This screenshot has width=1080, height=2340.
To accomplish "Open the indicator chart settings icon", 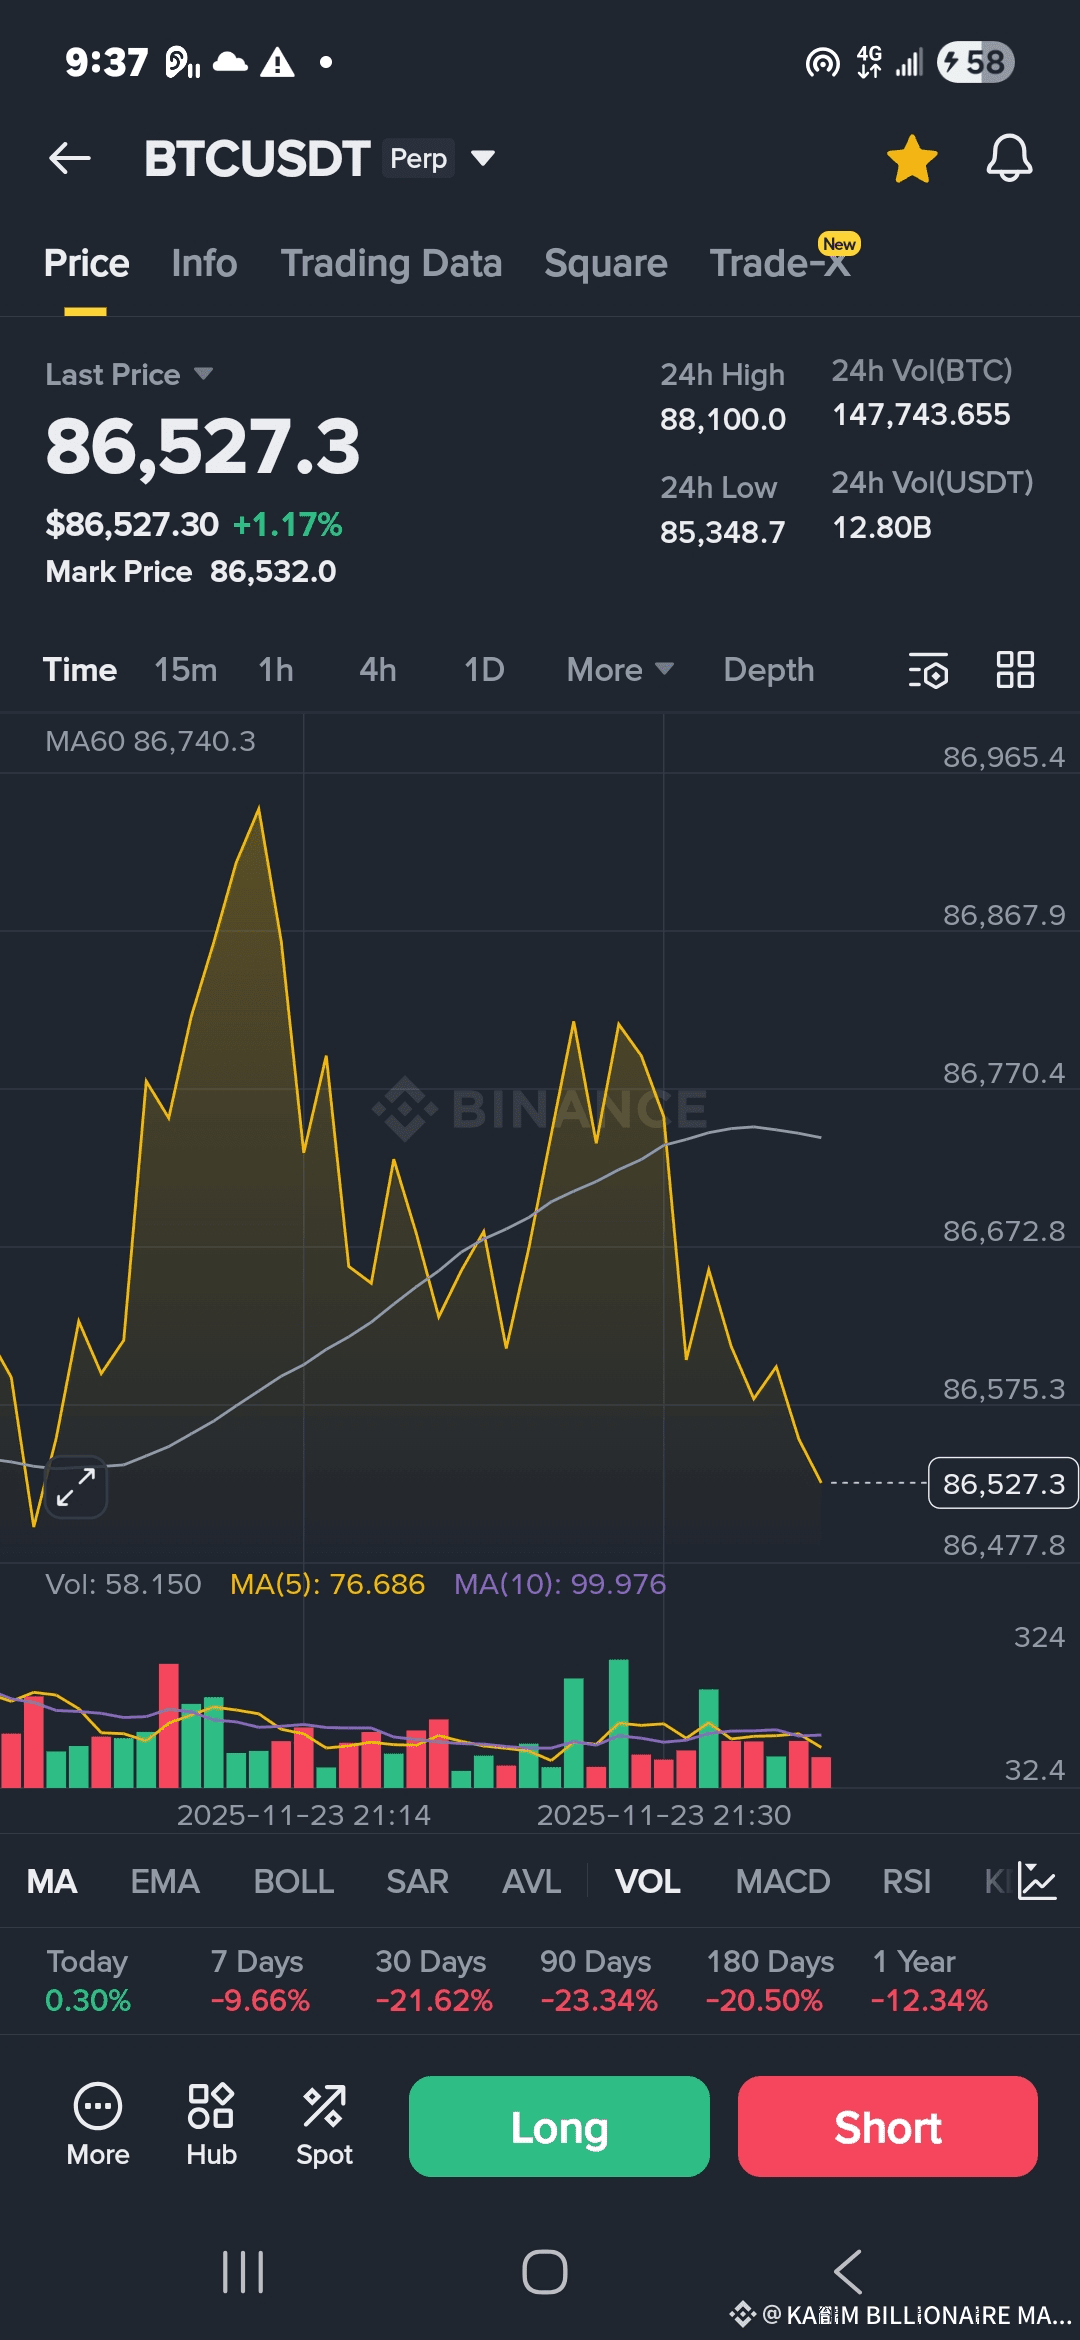I will click(1037, 1881).
